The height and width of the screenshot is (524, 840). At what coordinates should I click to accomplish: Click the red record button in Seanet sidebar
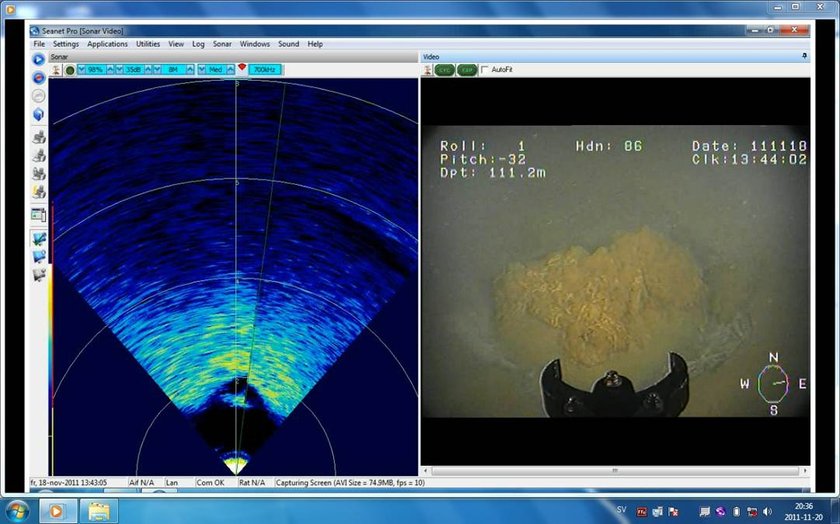click(x=39, y=78)
